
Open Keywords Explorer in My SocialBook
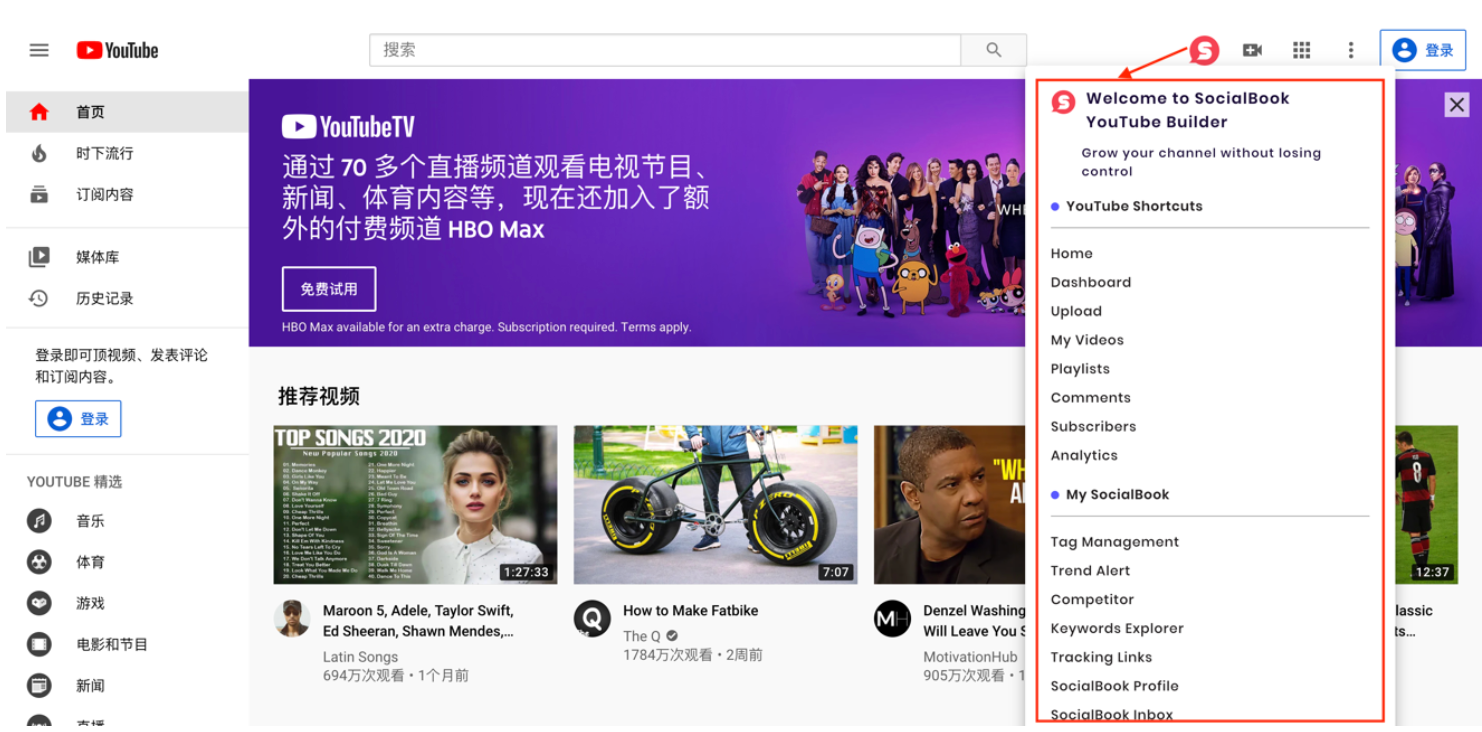1117,629
